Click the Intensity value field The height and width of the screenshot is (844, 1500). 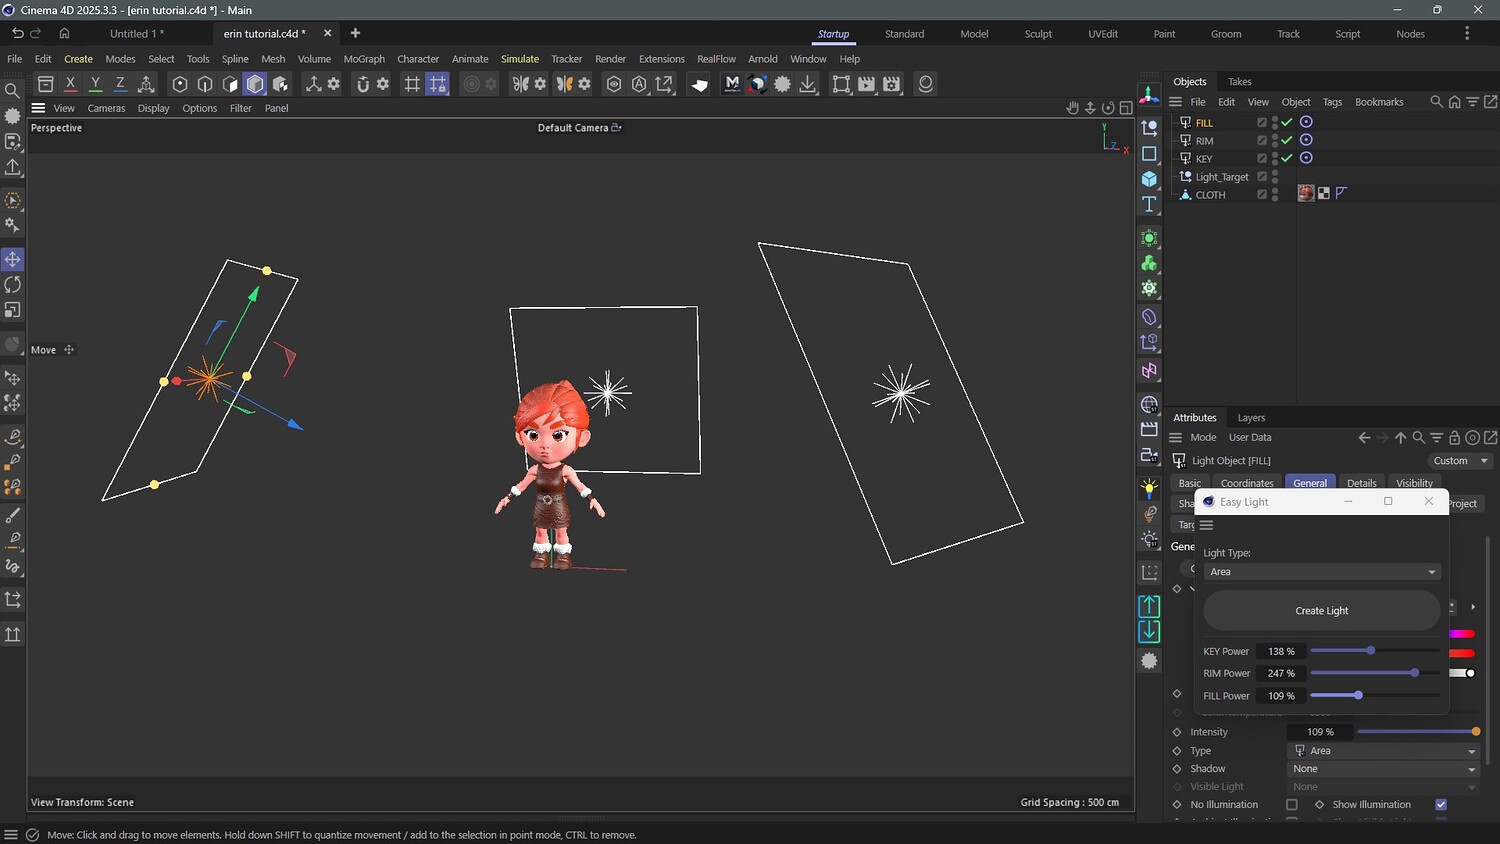(1320, 732)
